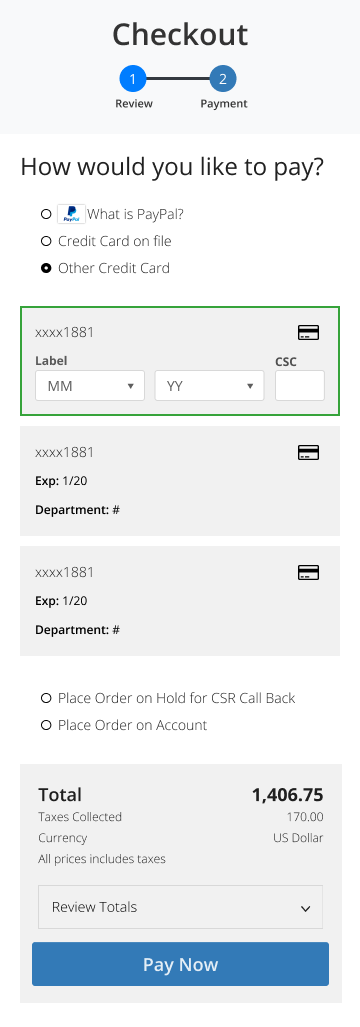360x1027 pixels.
Task: Select the PayPal radio button
Action: click(46, 214)
